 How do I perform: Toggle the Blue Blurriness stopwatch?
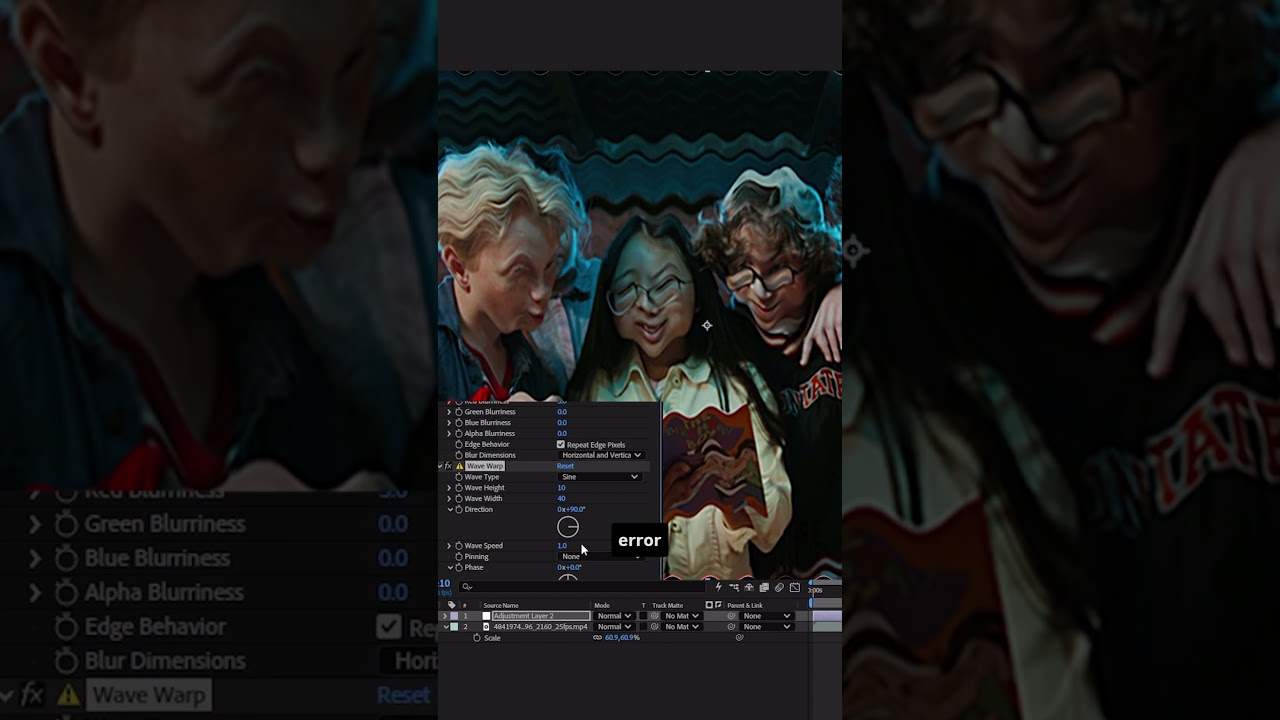(x=459, y=423)
